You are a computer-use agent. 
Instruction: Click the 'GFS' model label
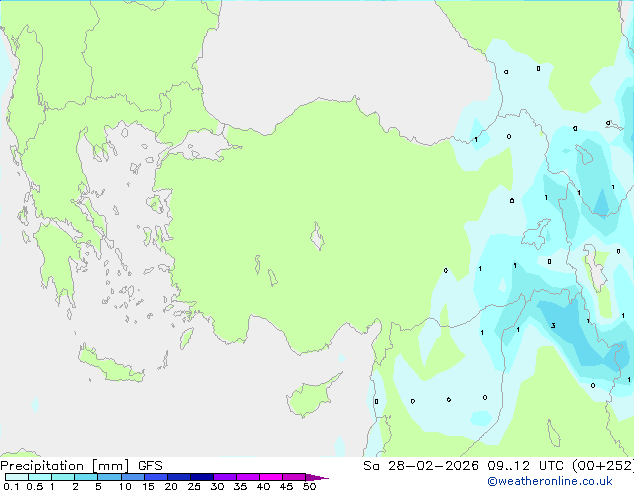pyautogui.click(x=150, y=466)
